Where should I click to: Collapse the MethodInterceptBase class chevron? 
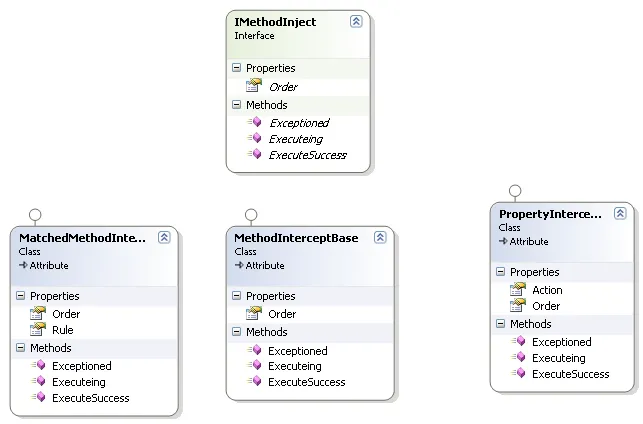(x=380, y=237)
